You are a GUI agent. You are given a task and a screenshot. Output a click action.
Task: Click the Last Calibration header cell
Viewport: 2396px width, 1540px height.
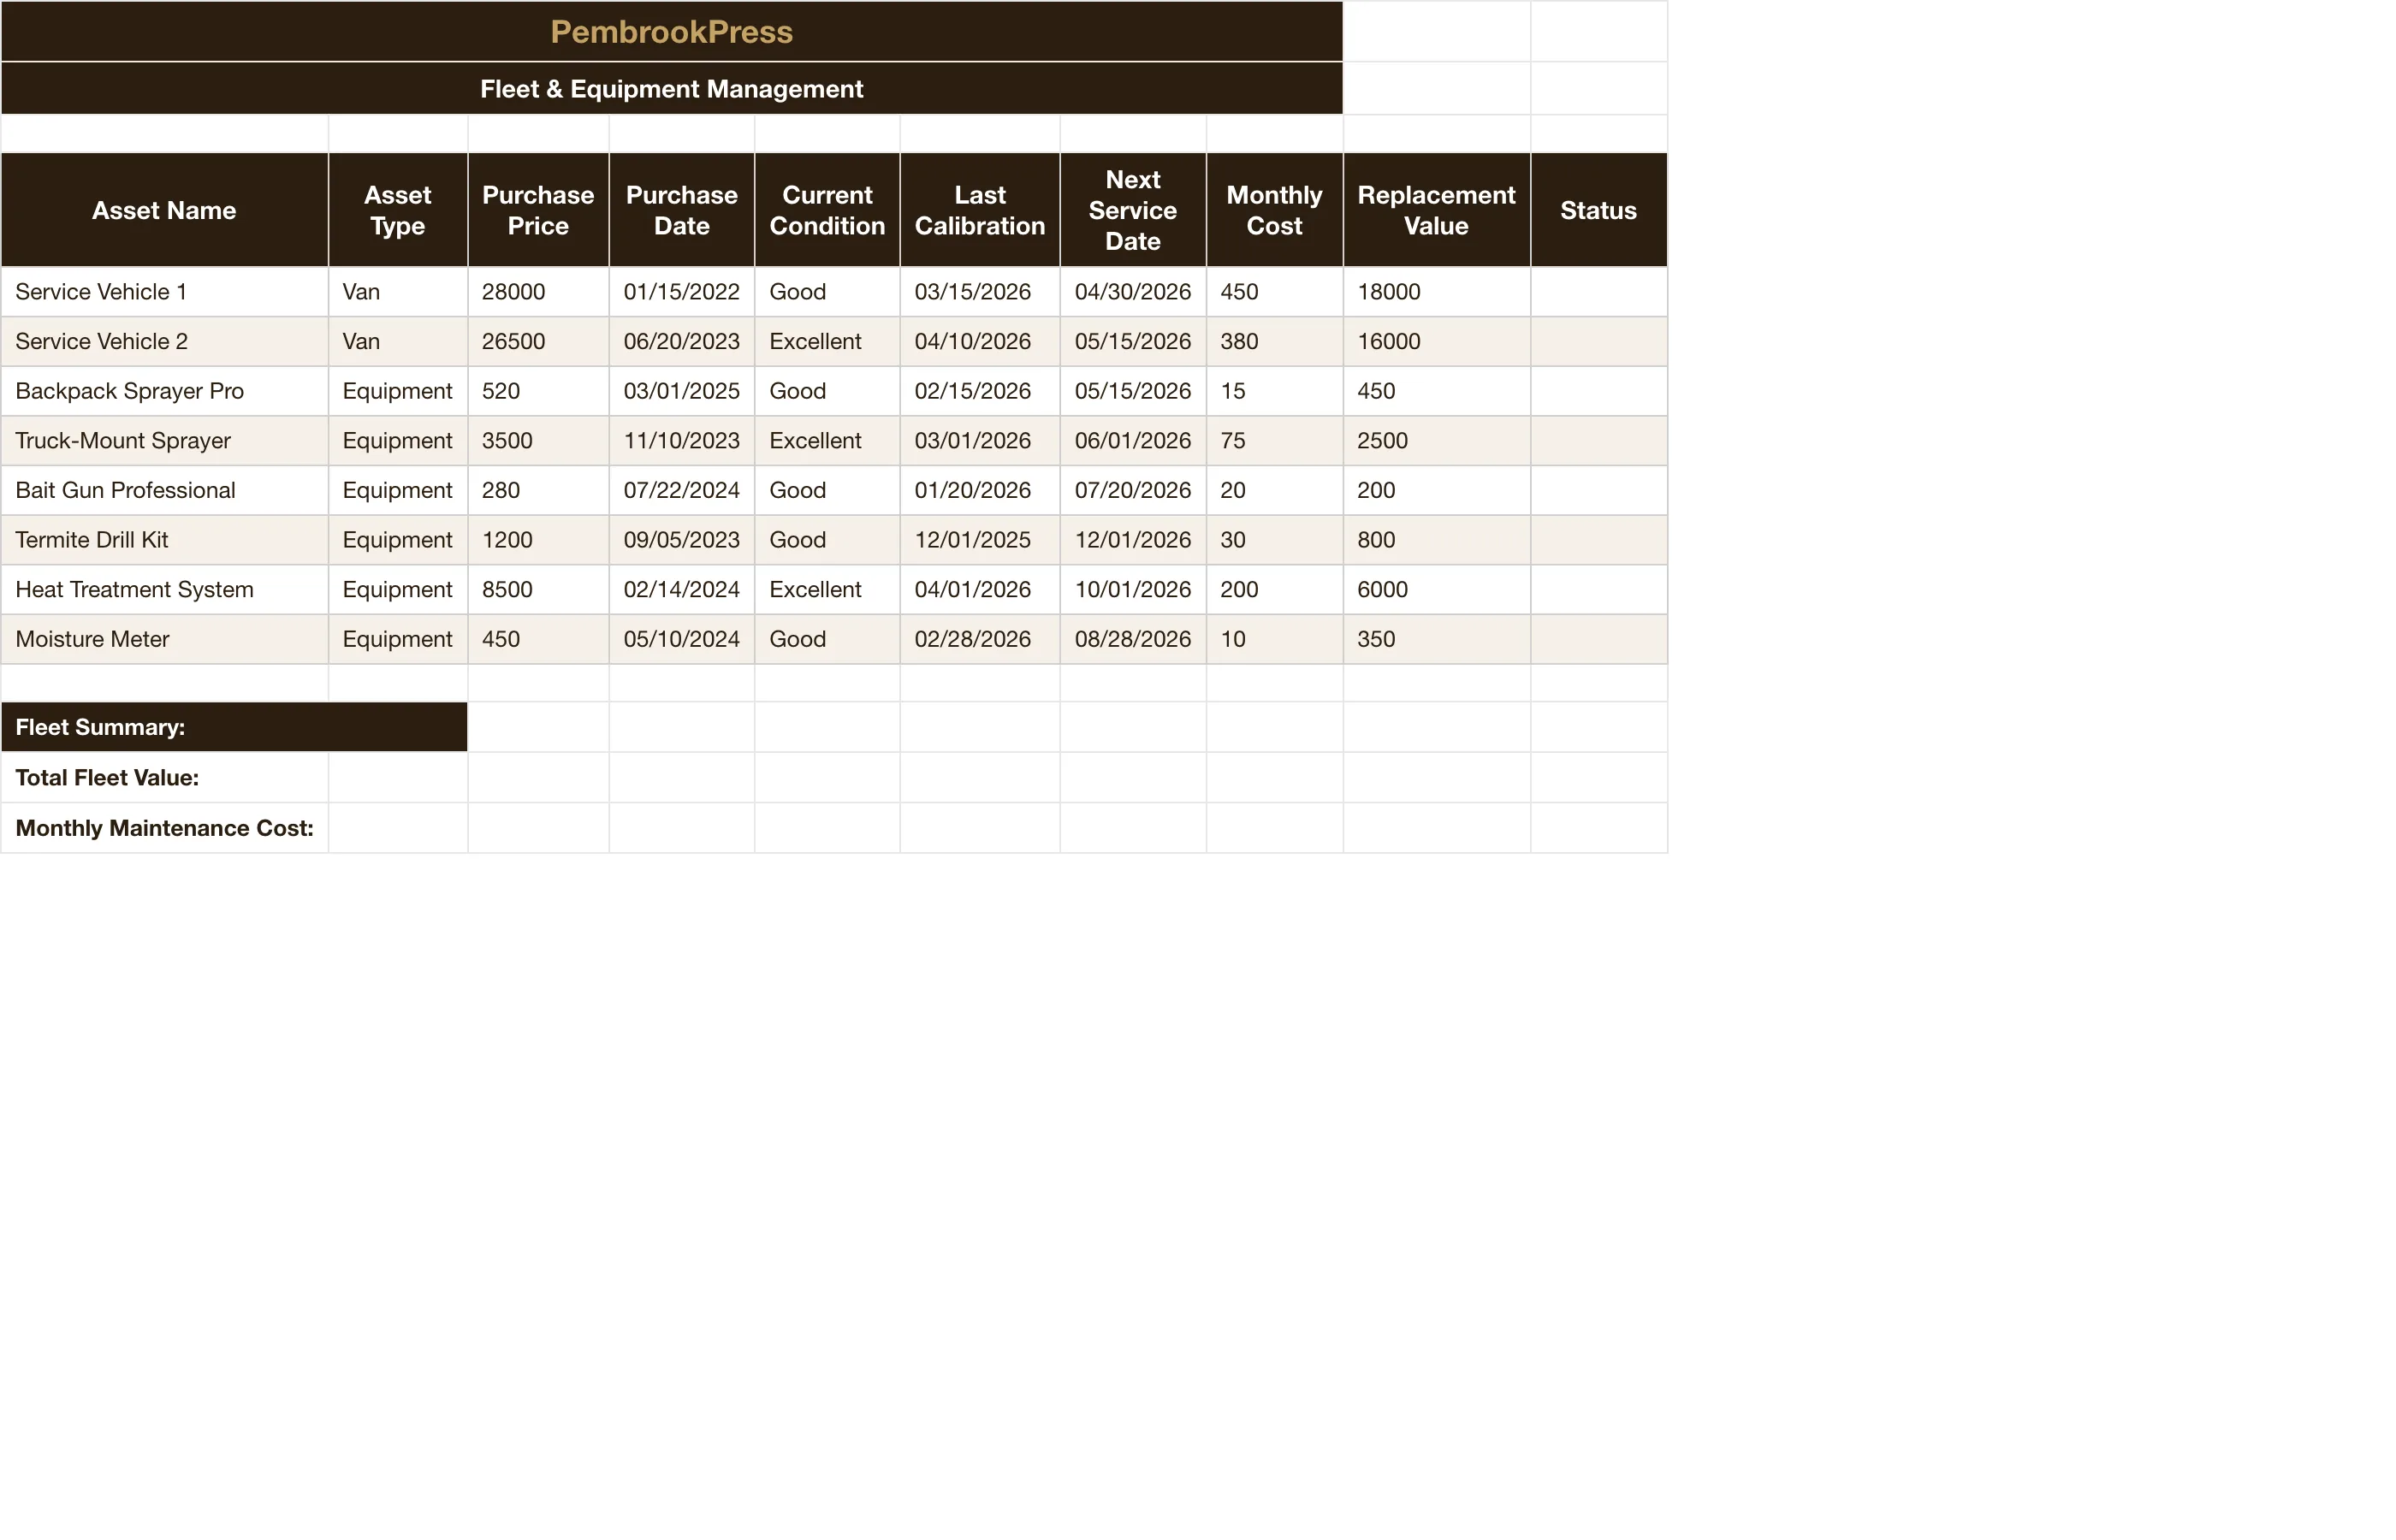pyautogui.click(x=980, y=210)
